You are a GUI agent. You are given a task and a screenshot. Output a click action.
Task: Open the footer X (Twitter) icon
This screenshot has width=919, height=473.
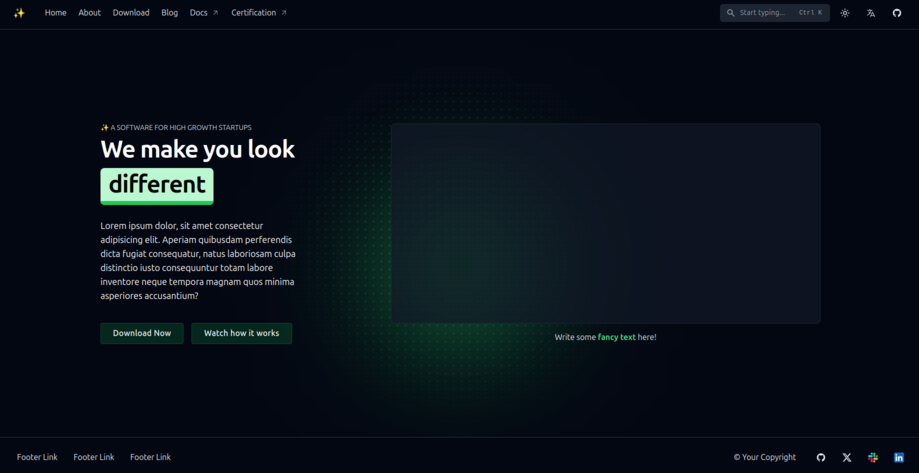[847, 457]
